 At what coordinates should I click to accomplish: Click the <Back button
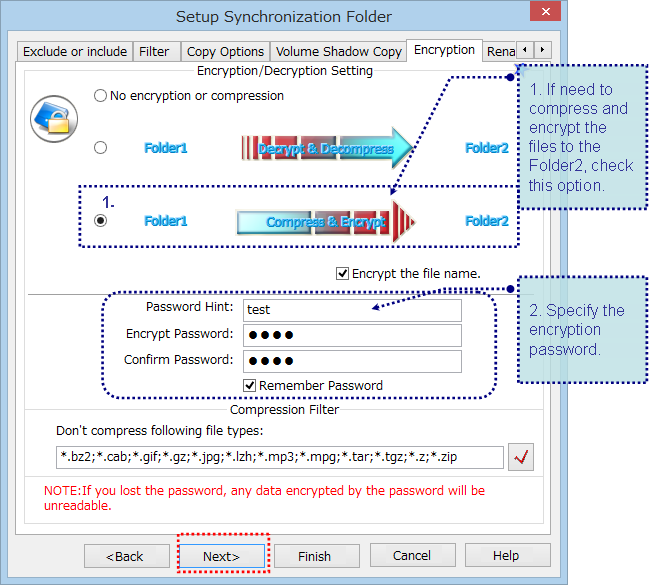[127, 556]
